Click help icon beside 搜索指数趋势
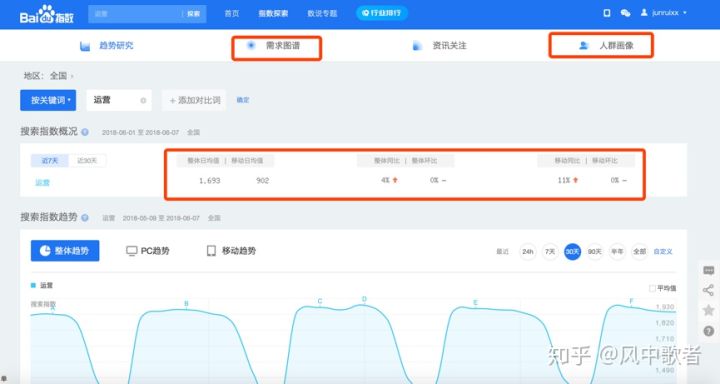The width and height of the screenshot is (720, 384). tap(85, 218)
